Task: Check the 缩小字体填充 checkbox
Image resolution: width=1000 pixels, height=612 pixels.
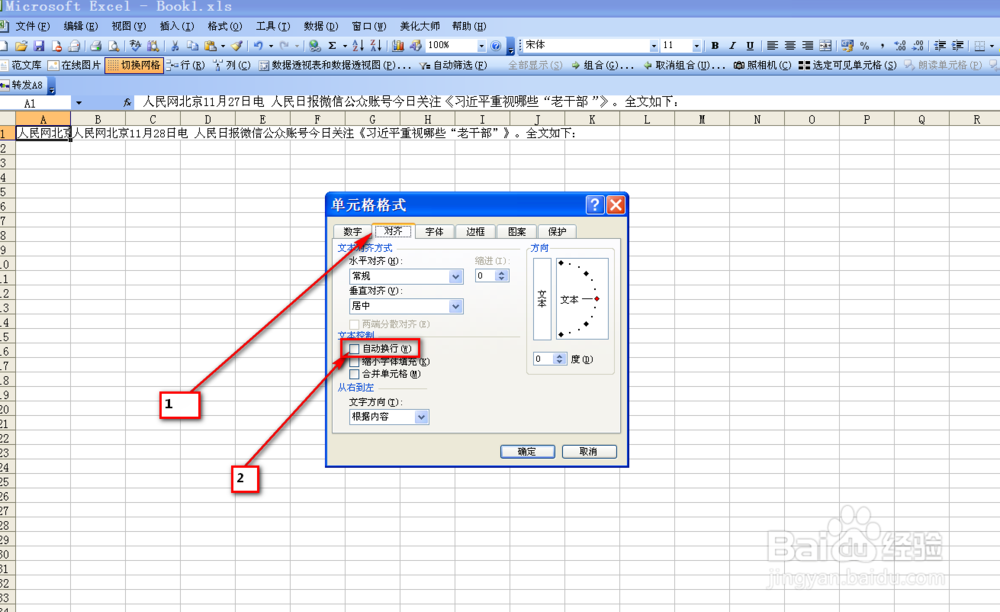Action: (354, 361)
